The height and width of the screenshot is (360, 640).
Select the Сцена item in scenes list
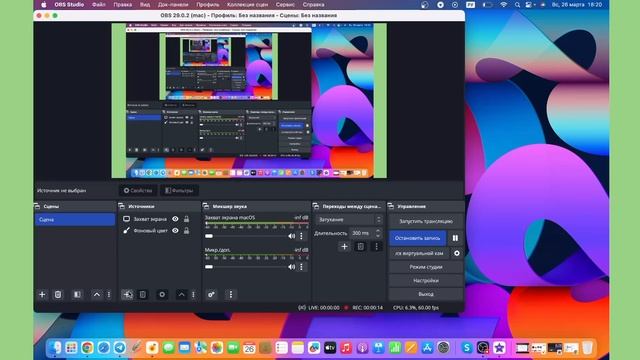pos(75,220)
